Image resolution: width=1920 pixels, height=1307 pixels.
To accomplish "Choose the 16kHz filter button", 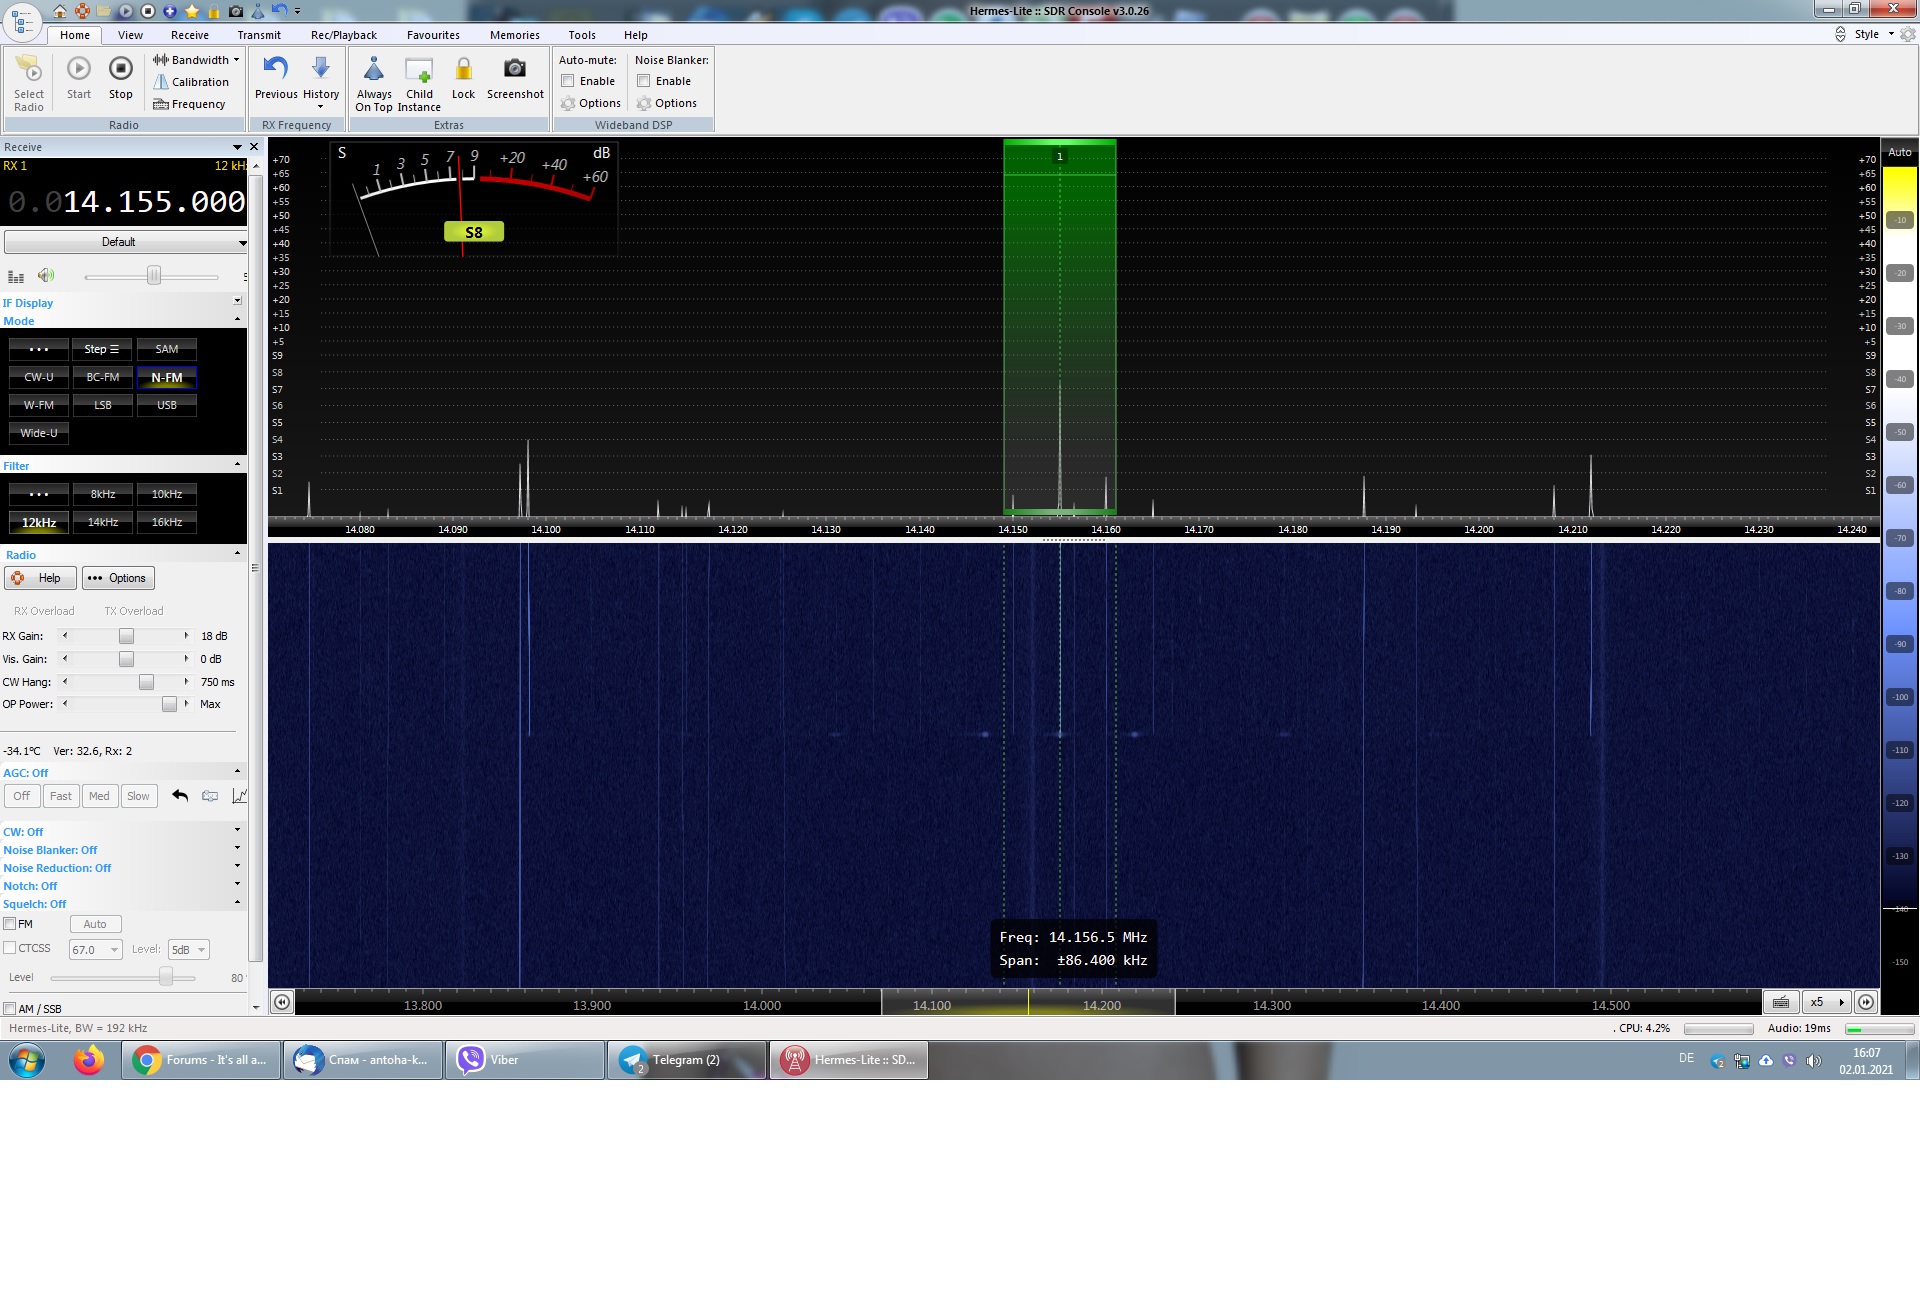I will pyautogui.click(x=166, y=522).
